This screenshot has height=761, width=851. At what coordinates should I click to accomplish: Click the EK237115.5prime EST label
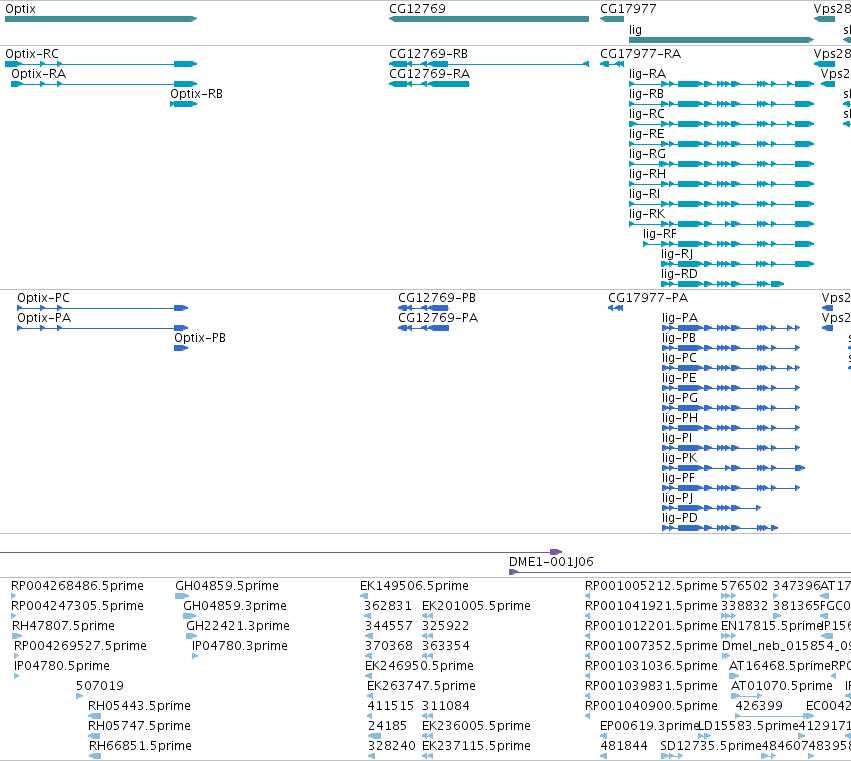[x=477, y=746]
